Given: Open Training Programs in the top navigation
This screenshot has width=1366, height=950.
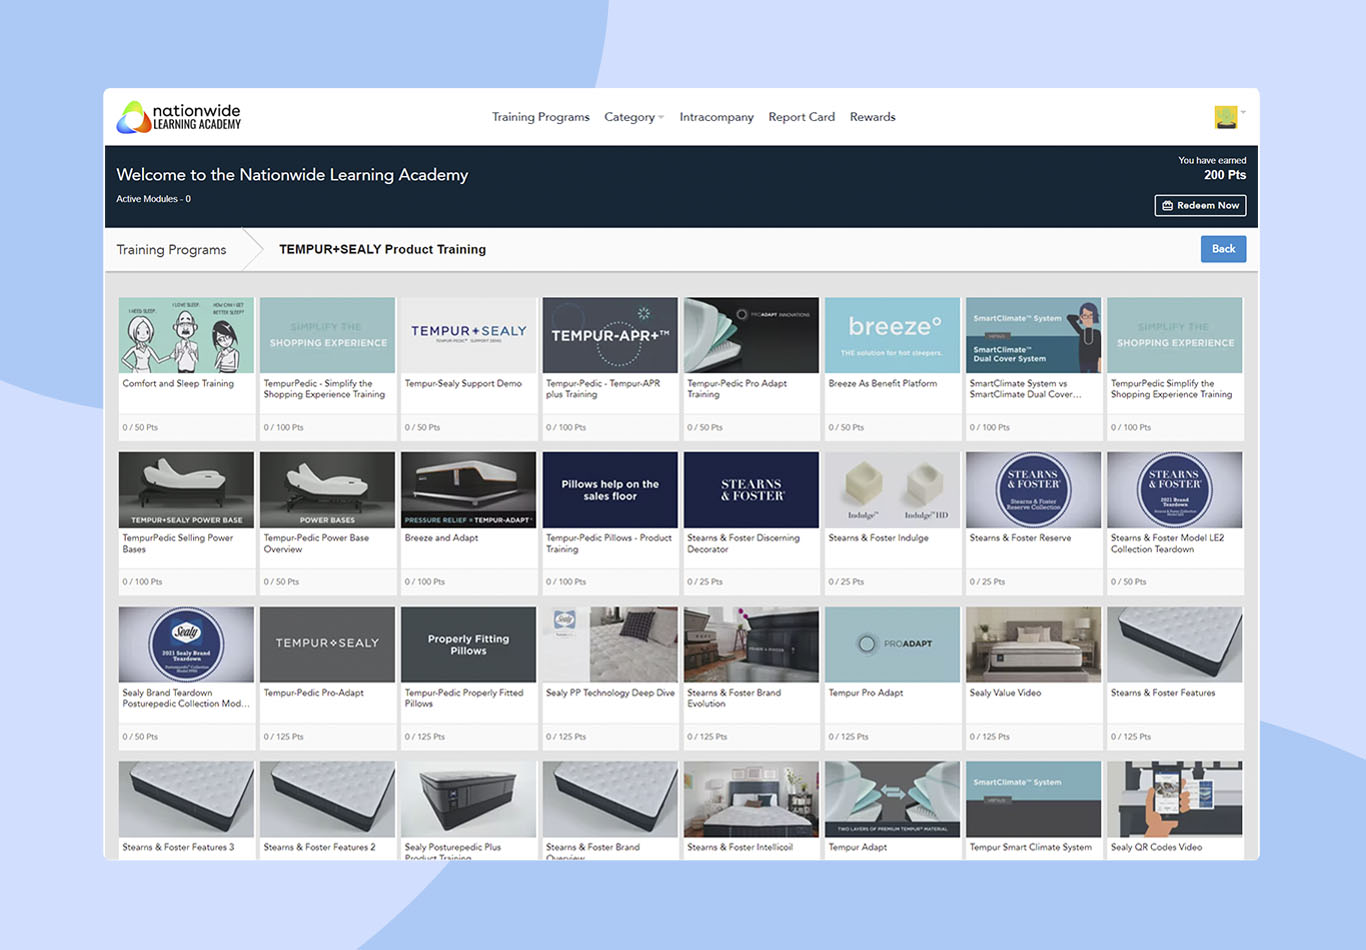Looking at the screenshot, I should click(x=541, y=117).
